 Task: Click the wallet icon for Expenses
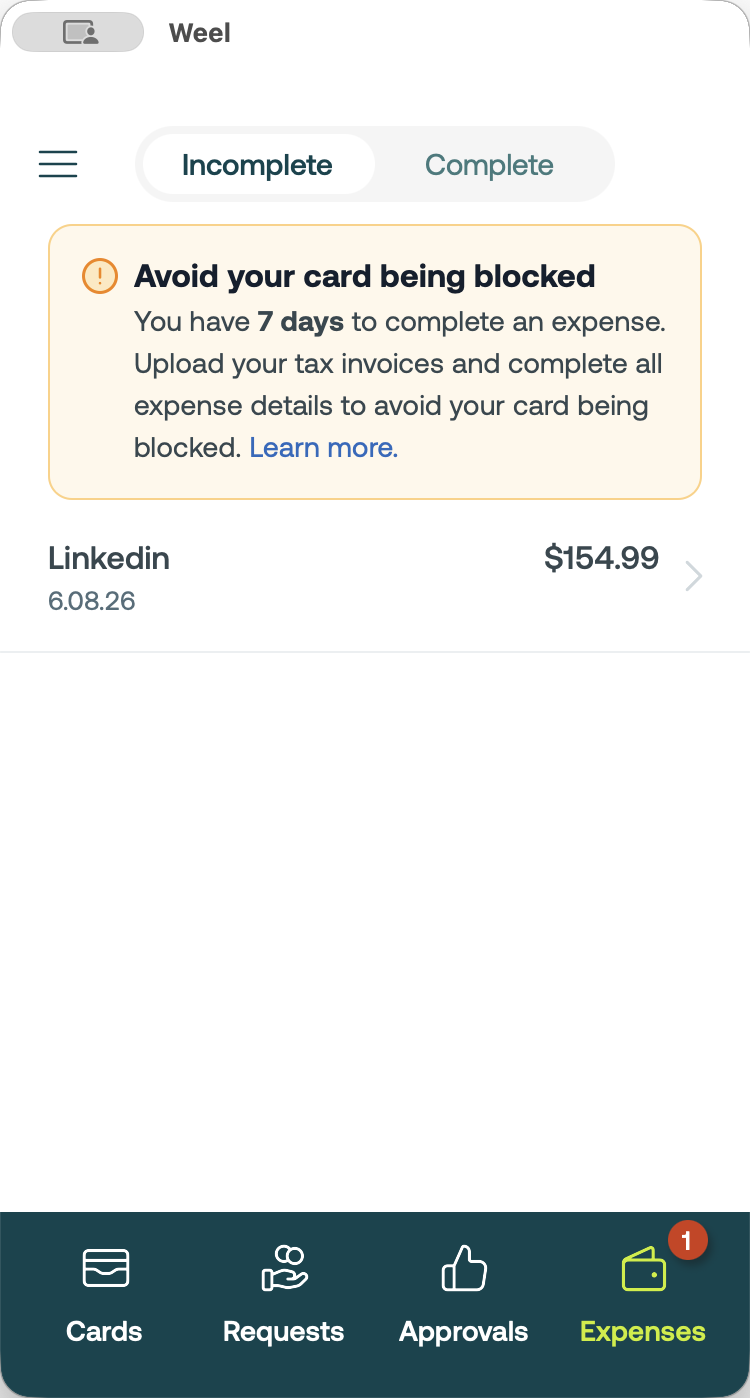coord(643,1268)
